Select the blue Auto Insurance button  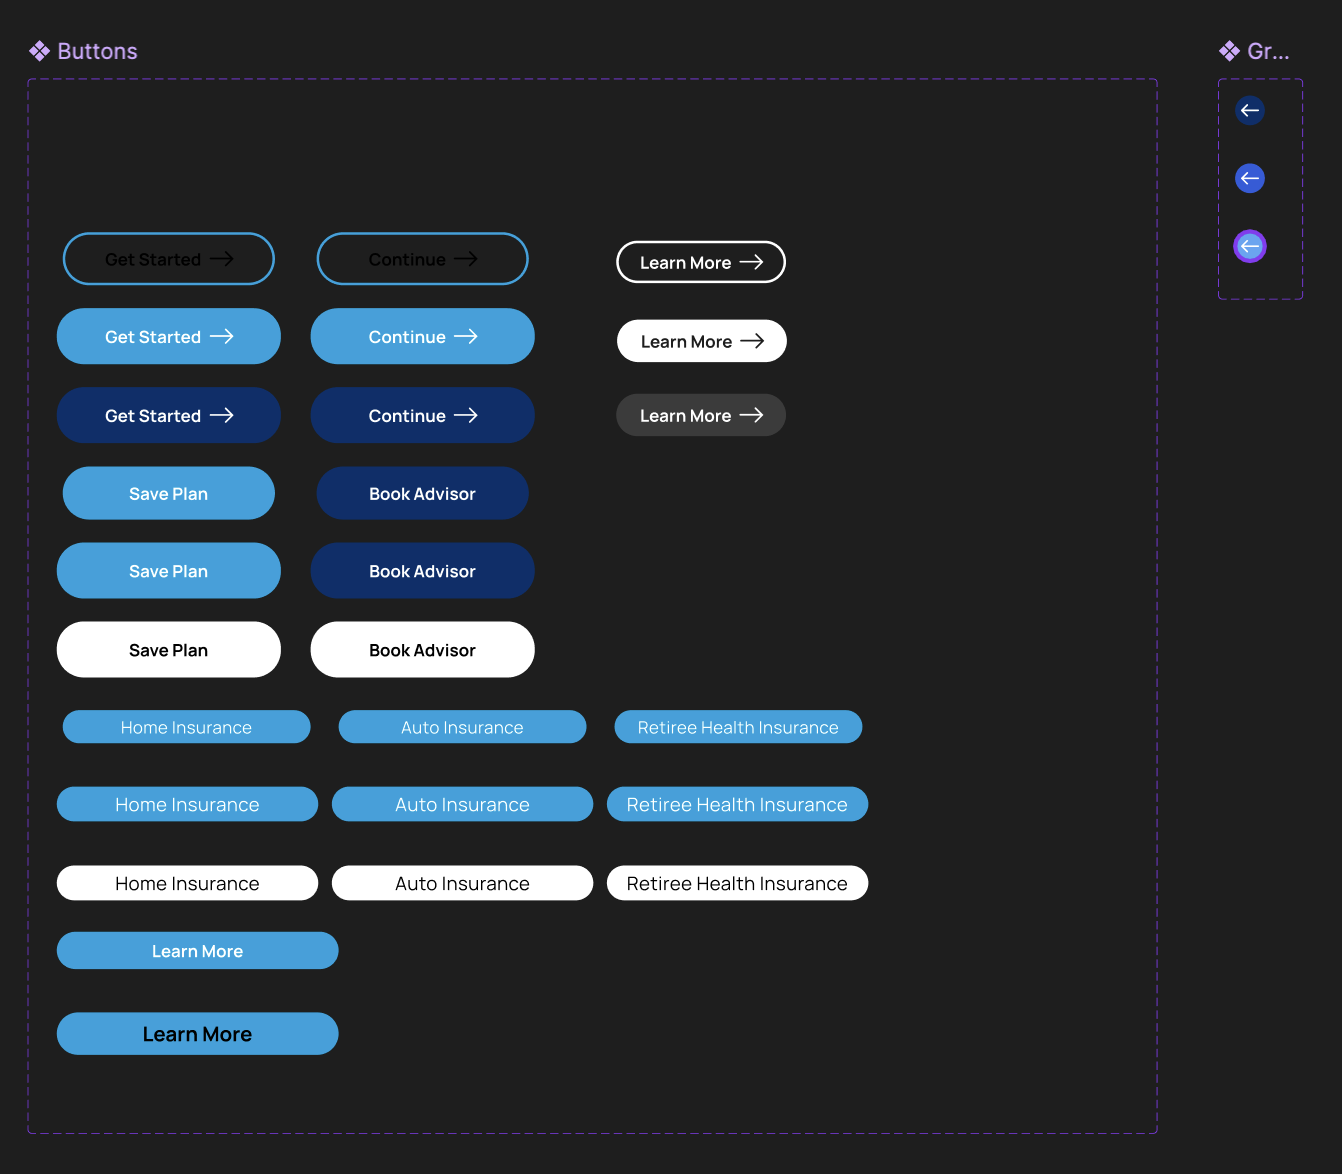point(462,803)
